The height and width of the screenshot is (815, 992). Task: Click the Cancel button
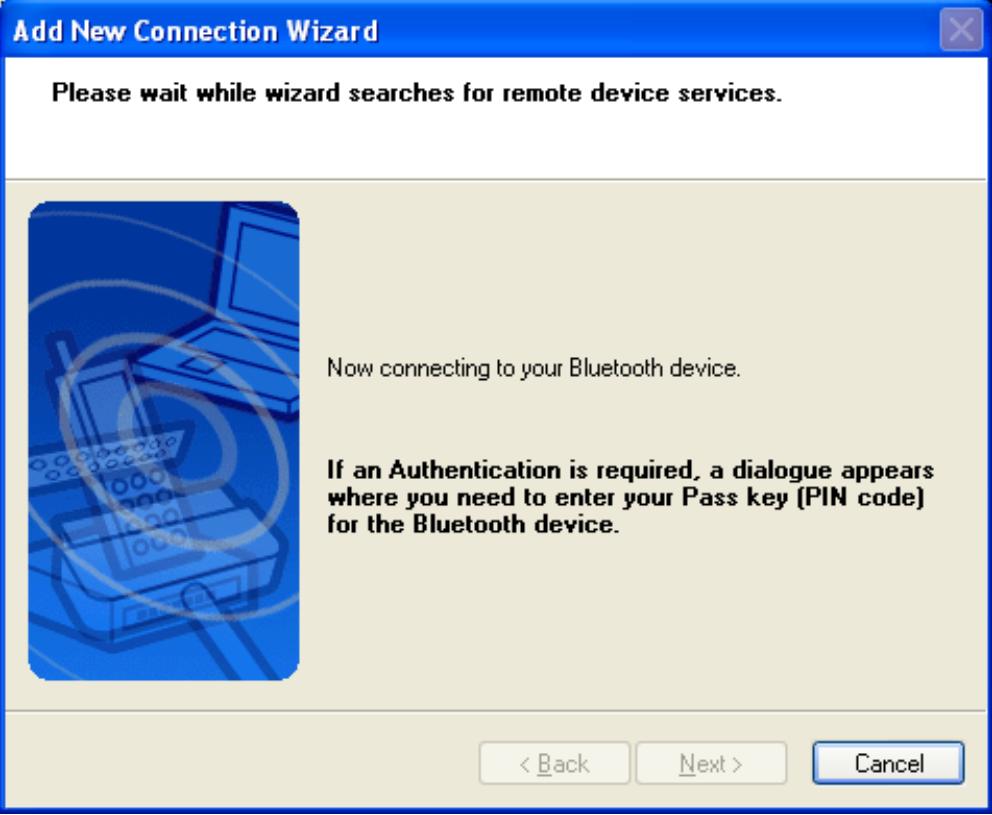tap(888, 765)
